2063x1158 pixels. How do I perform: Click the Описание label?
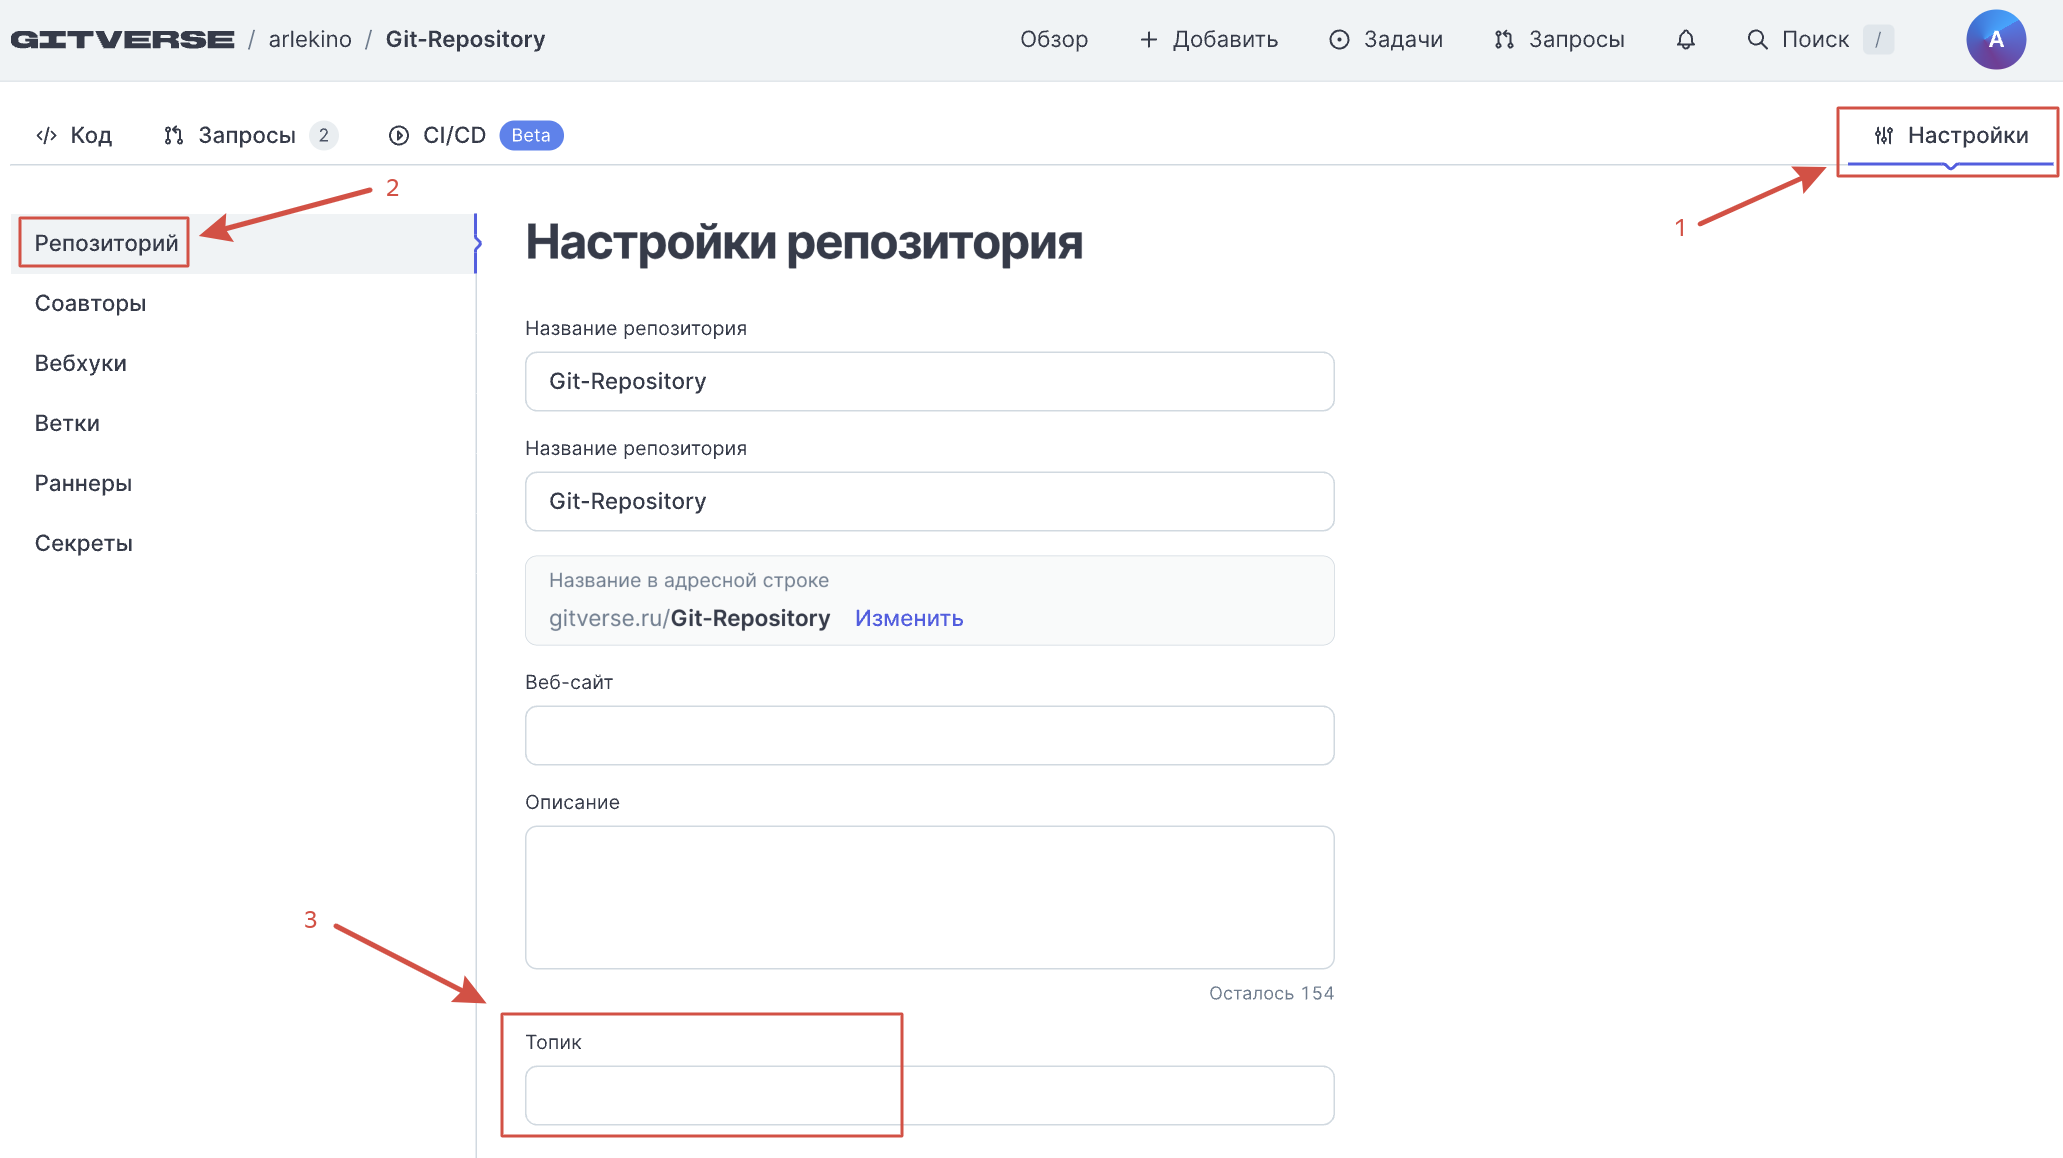click(x=572, y=802)
